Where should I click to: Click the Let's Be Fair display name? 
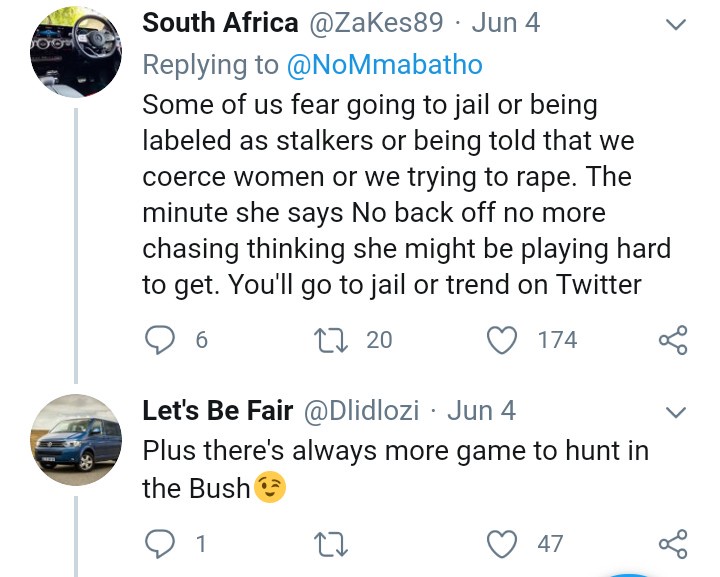click(218, 410)
